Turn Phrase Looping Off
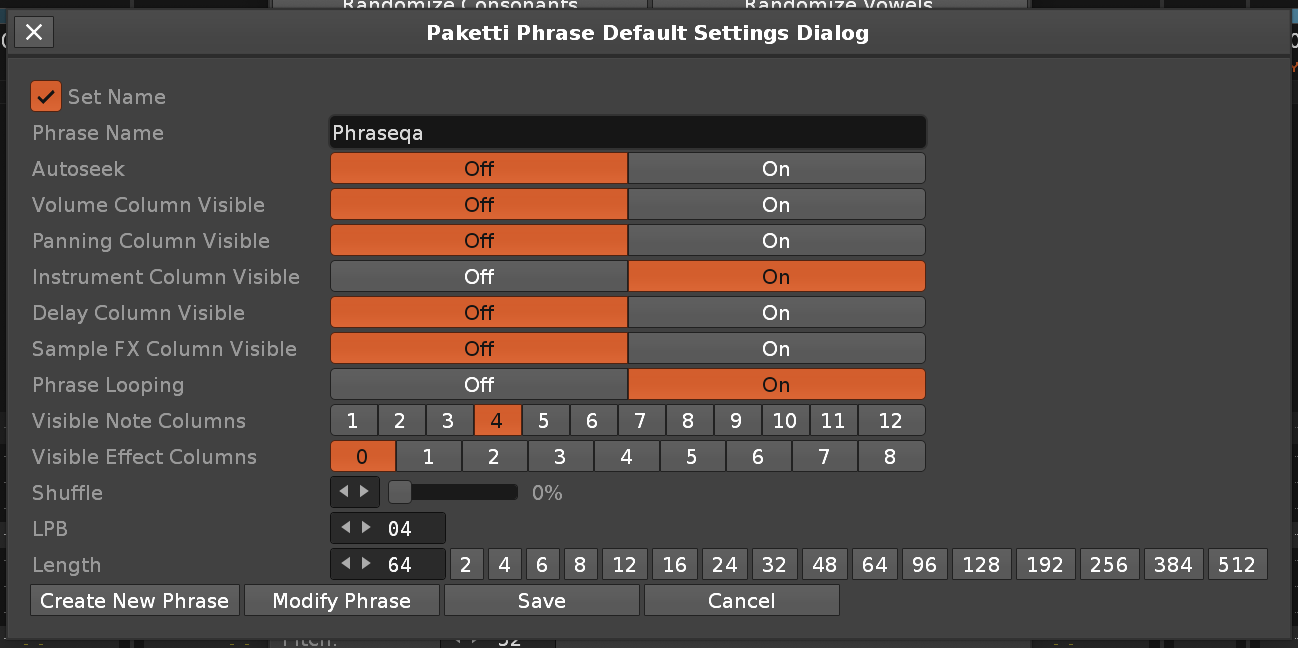Screen dimensions: 1298x648 [x=479, y=385]
